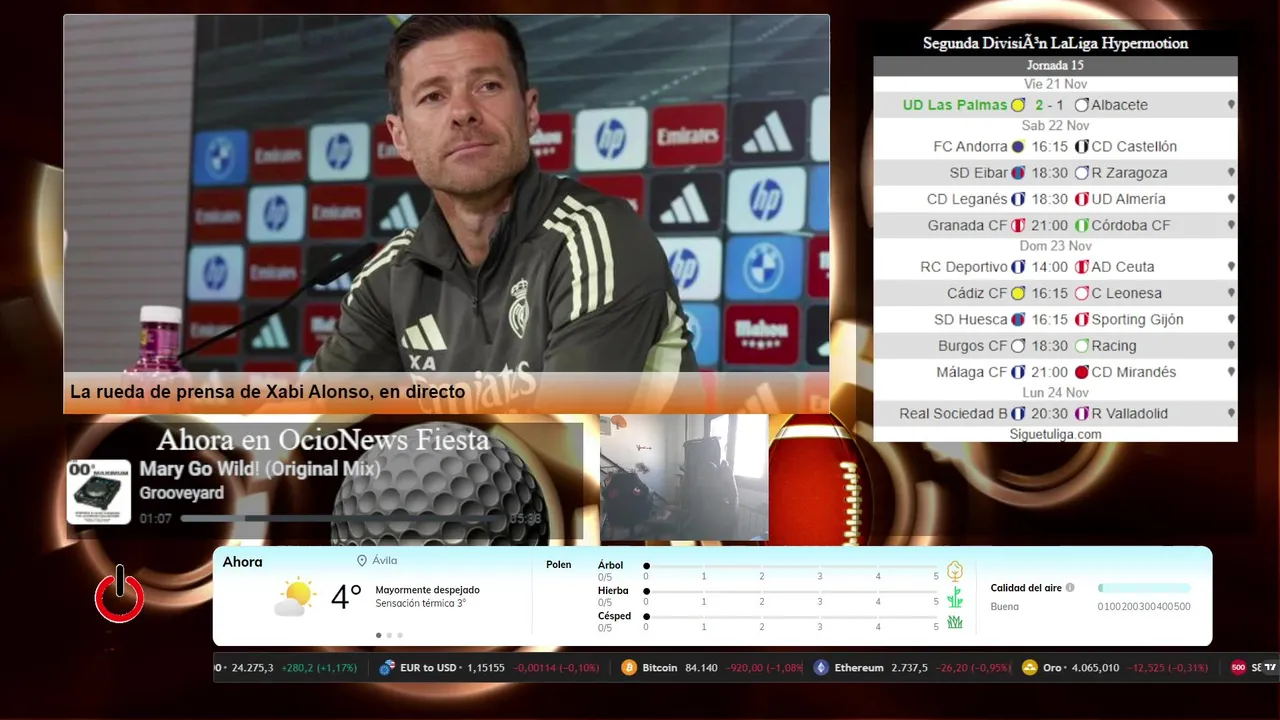Click the Racing team name
The width and height of the screenshot is (1280, 720).
(1113, 346)
